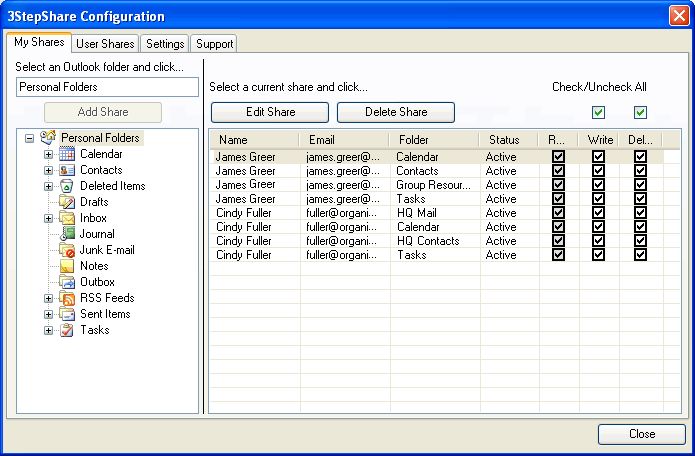Click the Contacts folder icon
The width and height of the screenshot is (695, 456).
67,170
